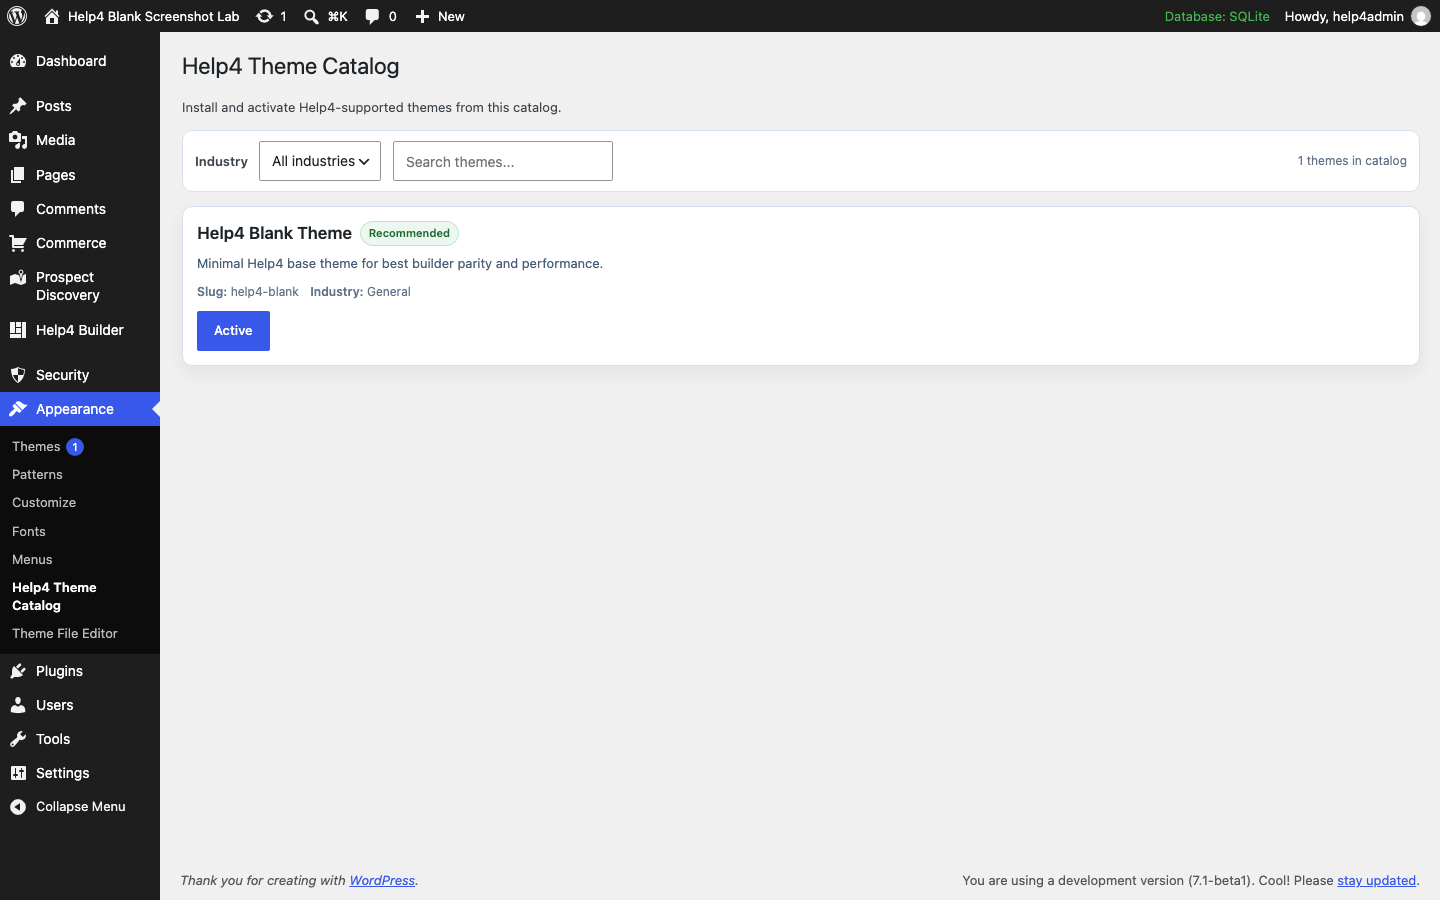Open the Fonts submenu item
The height and width of the screenshot is (900, 1440).
(x=80, y=532)
